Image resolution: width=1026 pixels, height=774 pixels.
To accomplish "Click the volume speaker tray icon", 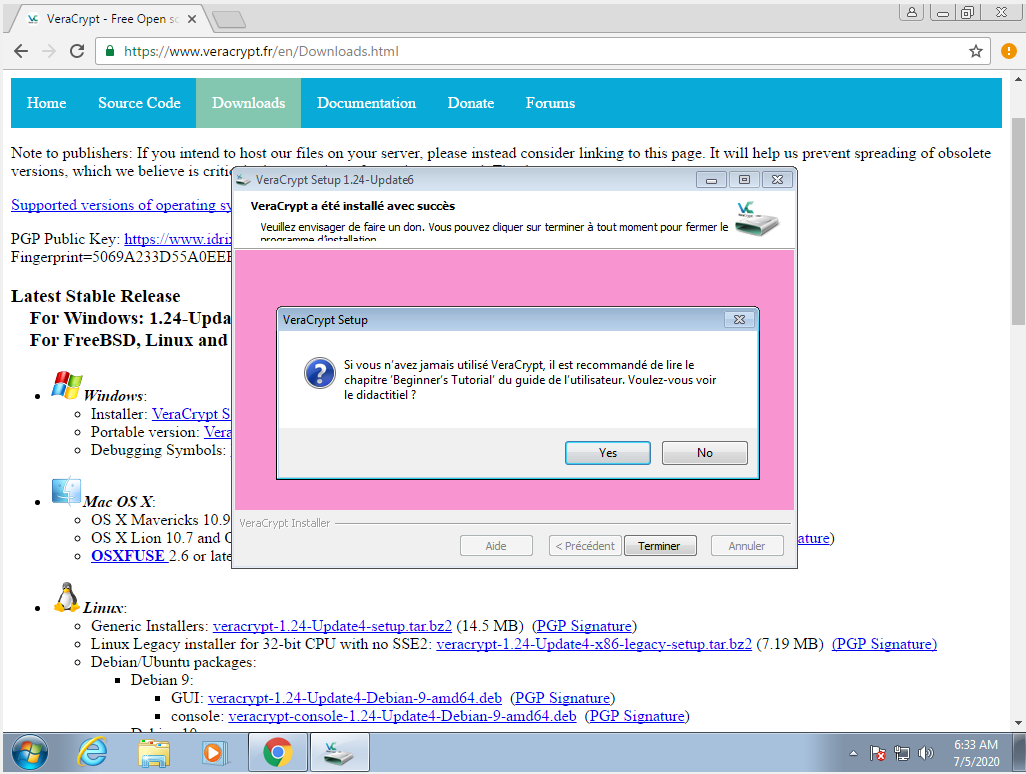I will 925,754.
